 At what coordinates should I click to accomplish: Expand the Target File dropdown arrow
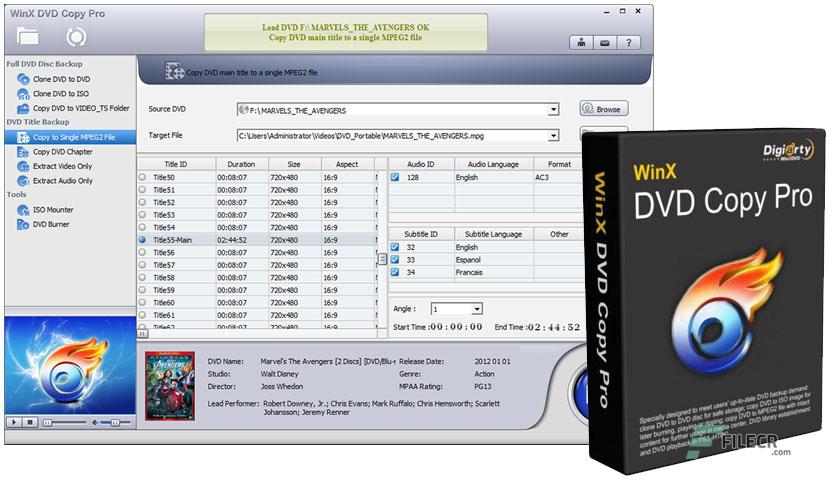(x=553, y=135)
